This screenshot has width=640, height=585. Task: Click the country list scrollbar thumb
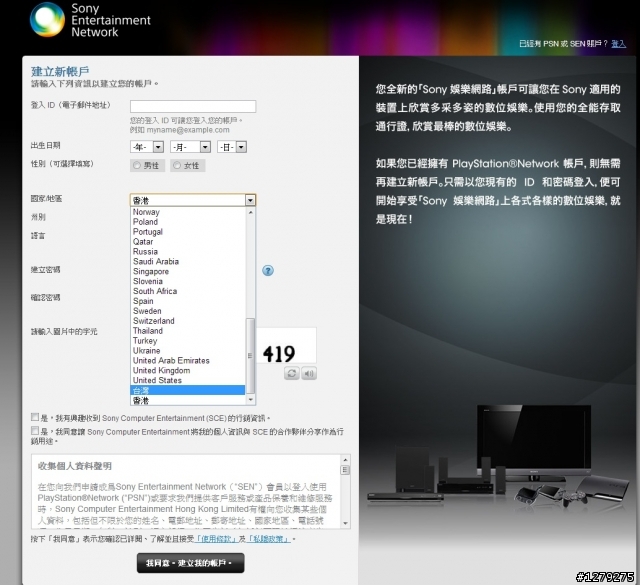[x=251, y=356]
